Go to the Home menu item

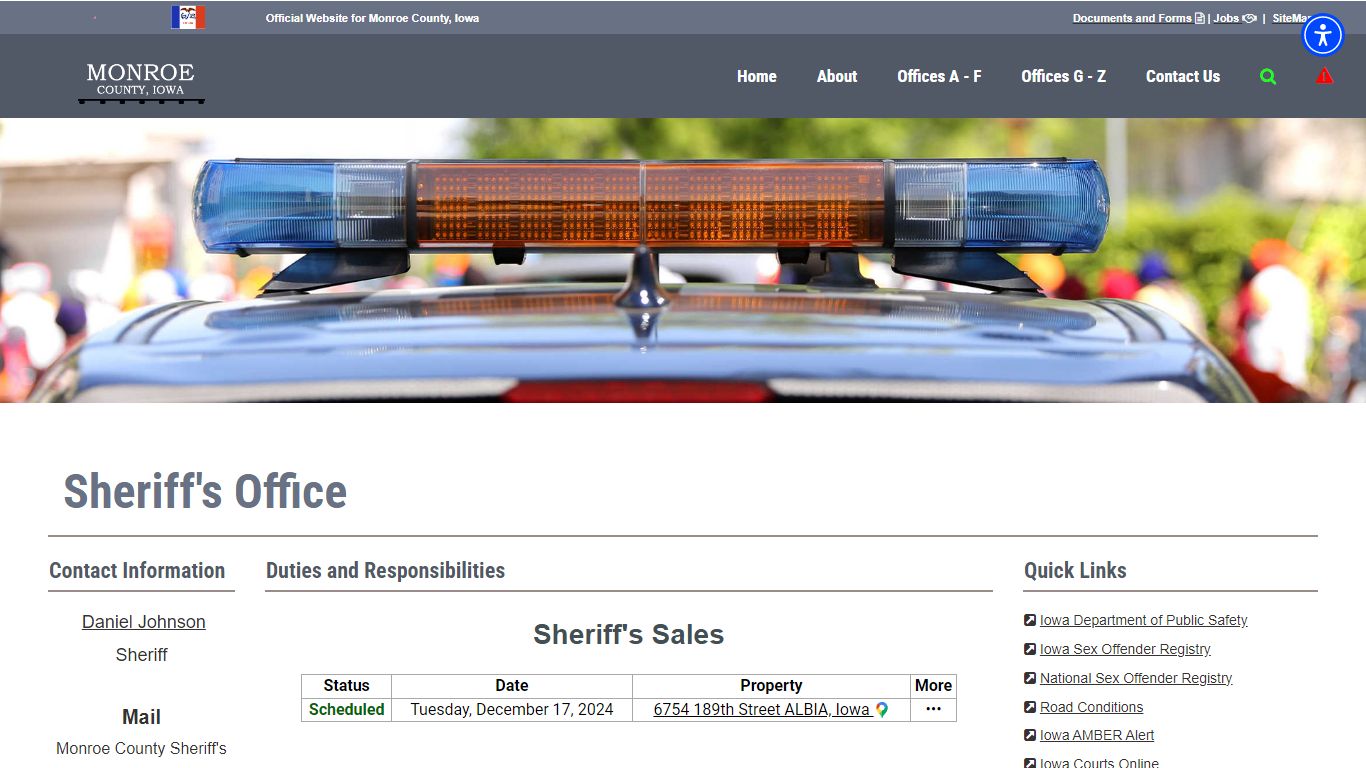tap(756, 76)
